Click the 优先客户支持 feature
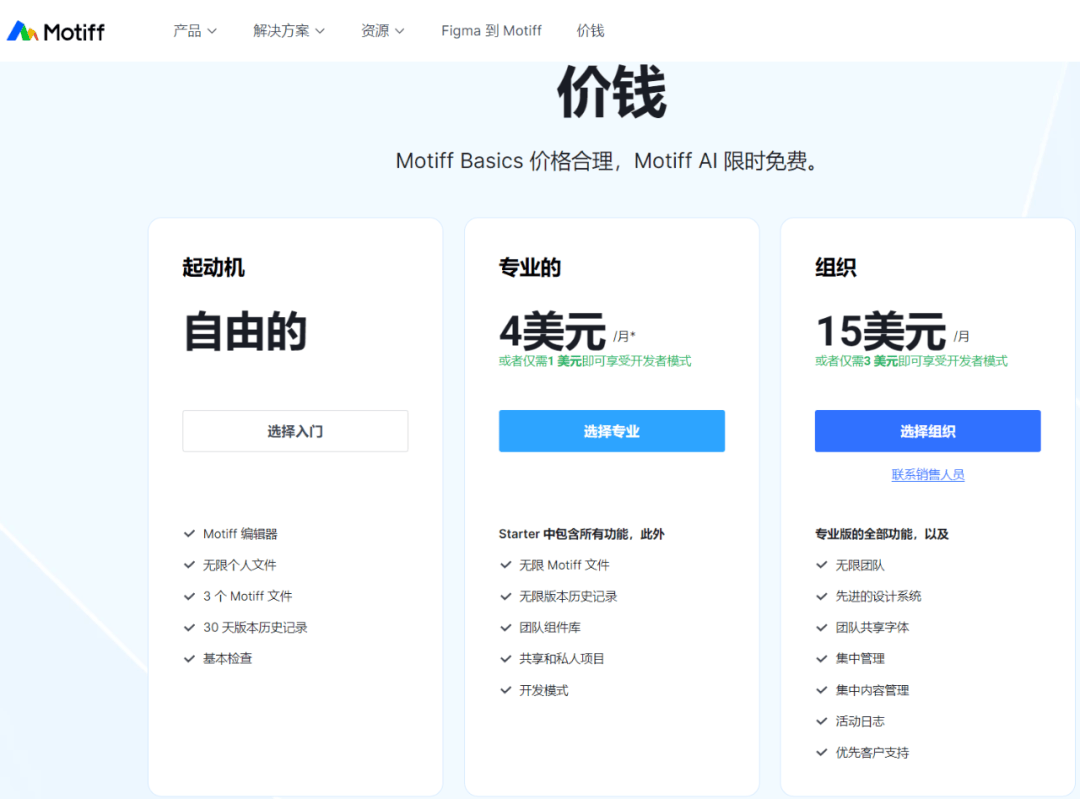Image resolution: width=1080 pixels, height=799 pixels. click(872, 753)
